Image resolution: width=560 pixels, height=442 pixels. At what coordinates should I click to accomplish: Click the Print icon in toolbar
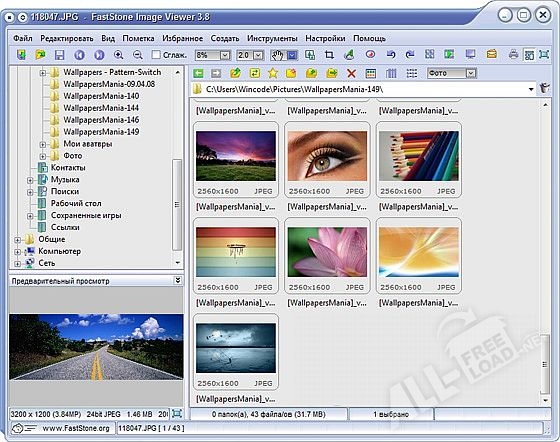coord(513,55)
